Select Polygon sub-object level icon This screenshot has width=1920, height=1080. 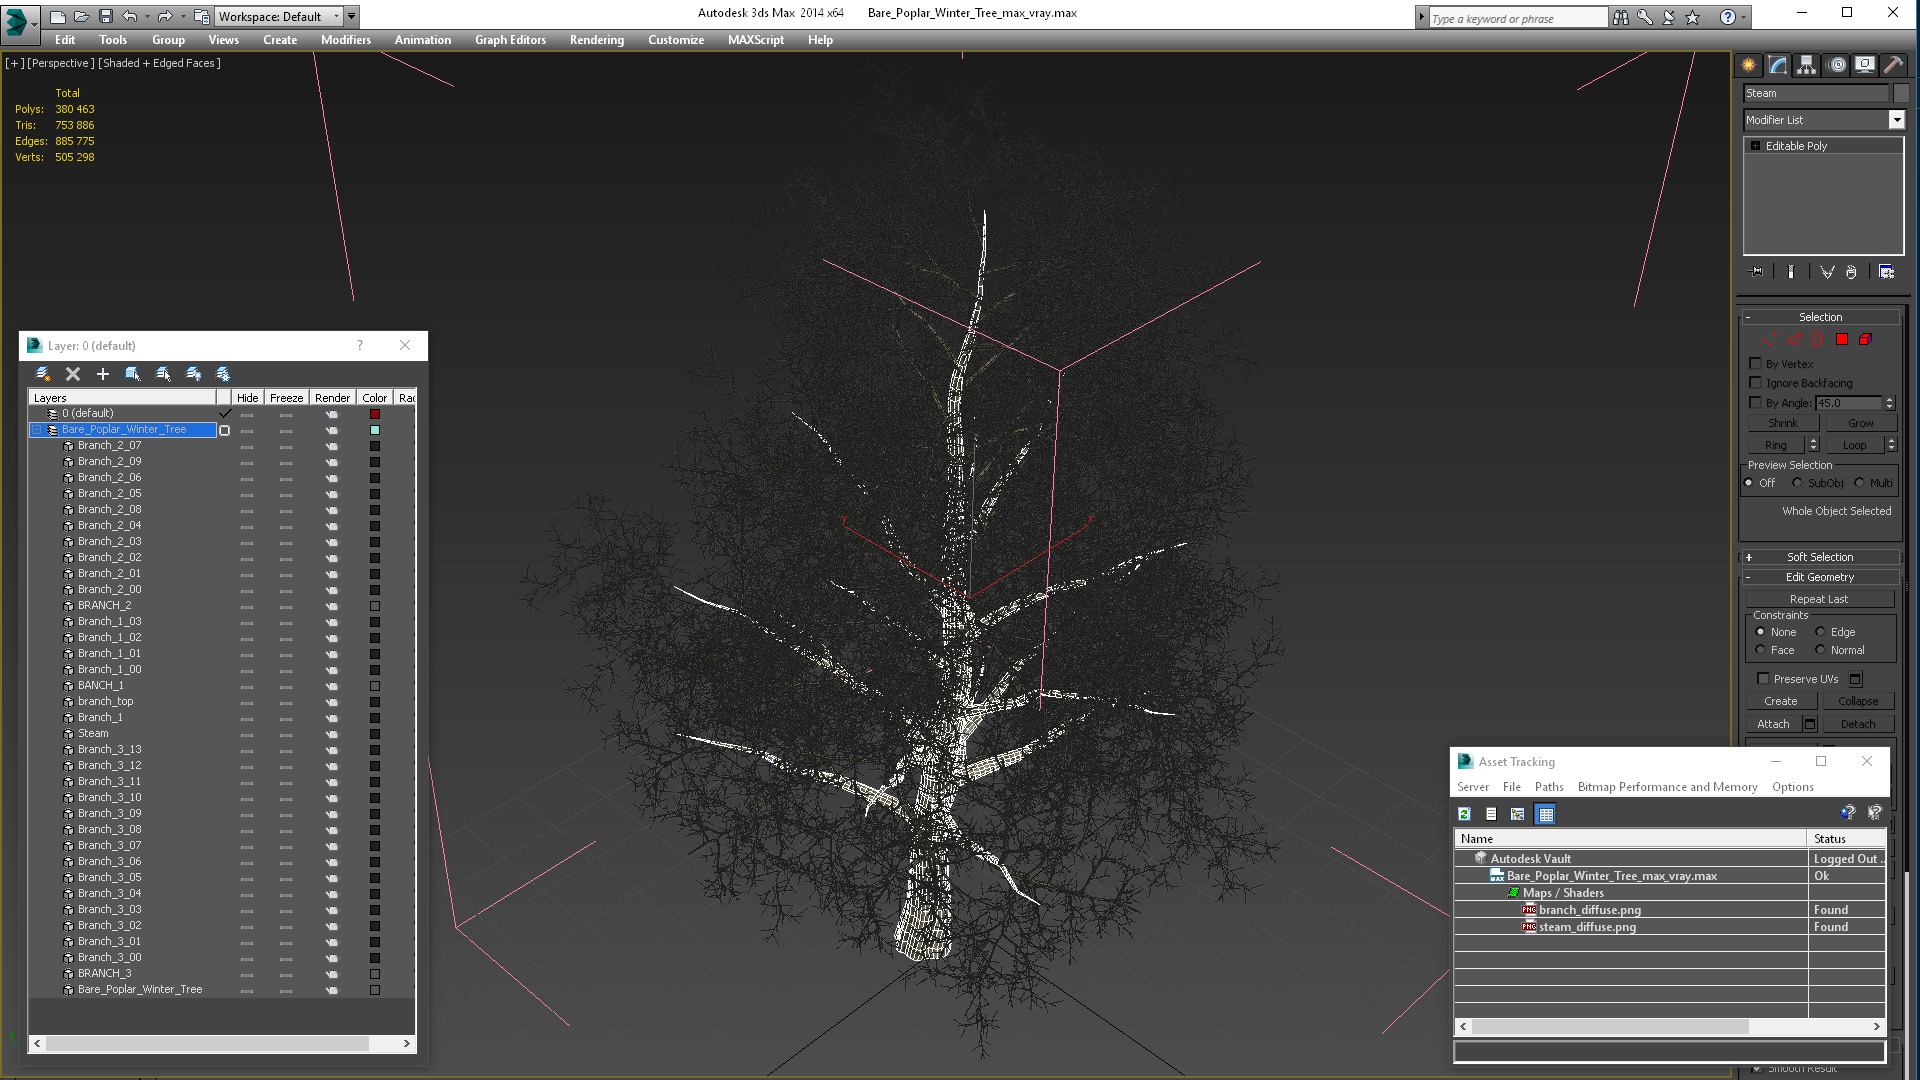[1842, 340]
